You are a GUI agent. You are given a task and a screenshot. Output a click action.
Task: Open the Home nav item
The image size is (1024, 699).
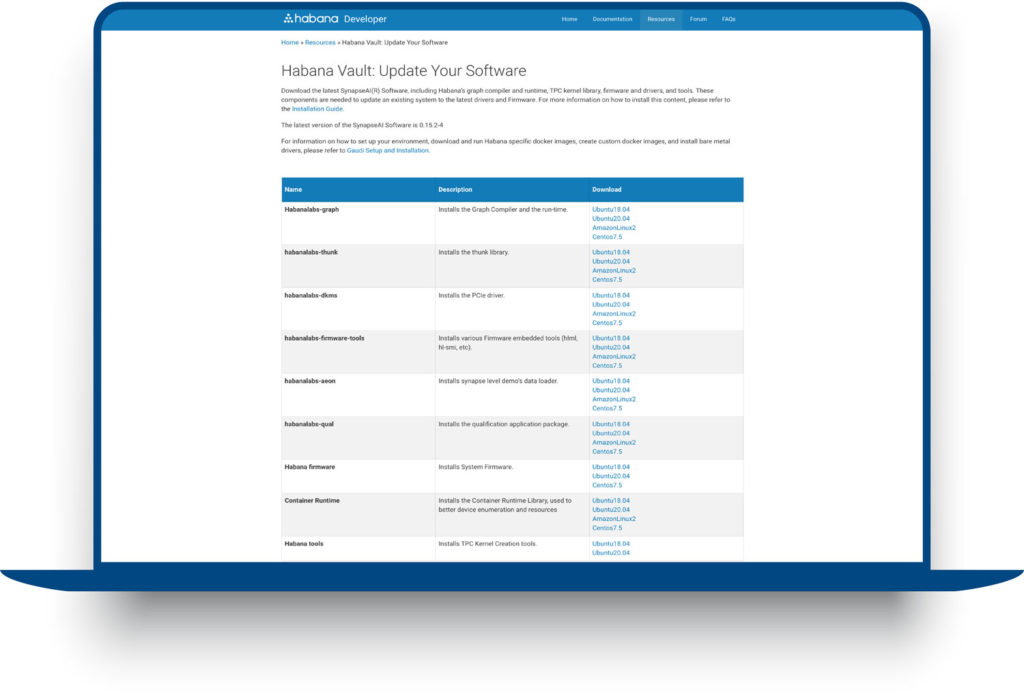pyautogui.click(x=569, y=19)
